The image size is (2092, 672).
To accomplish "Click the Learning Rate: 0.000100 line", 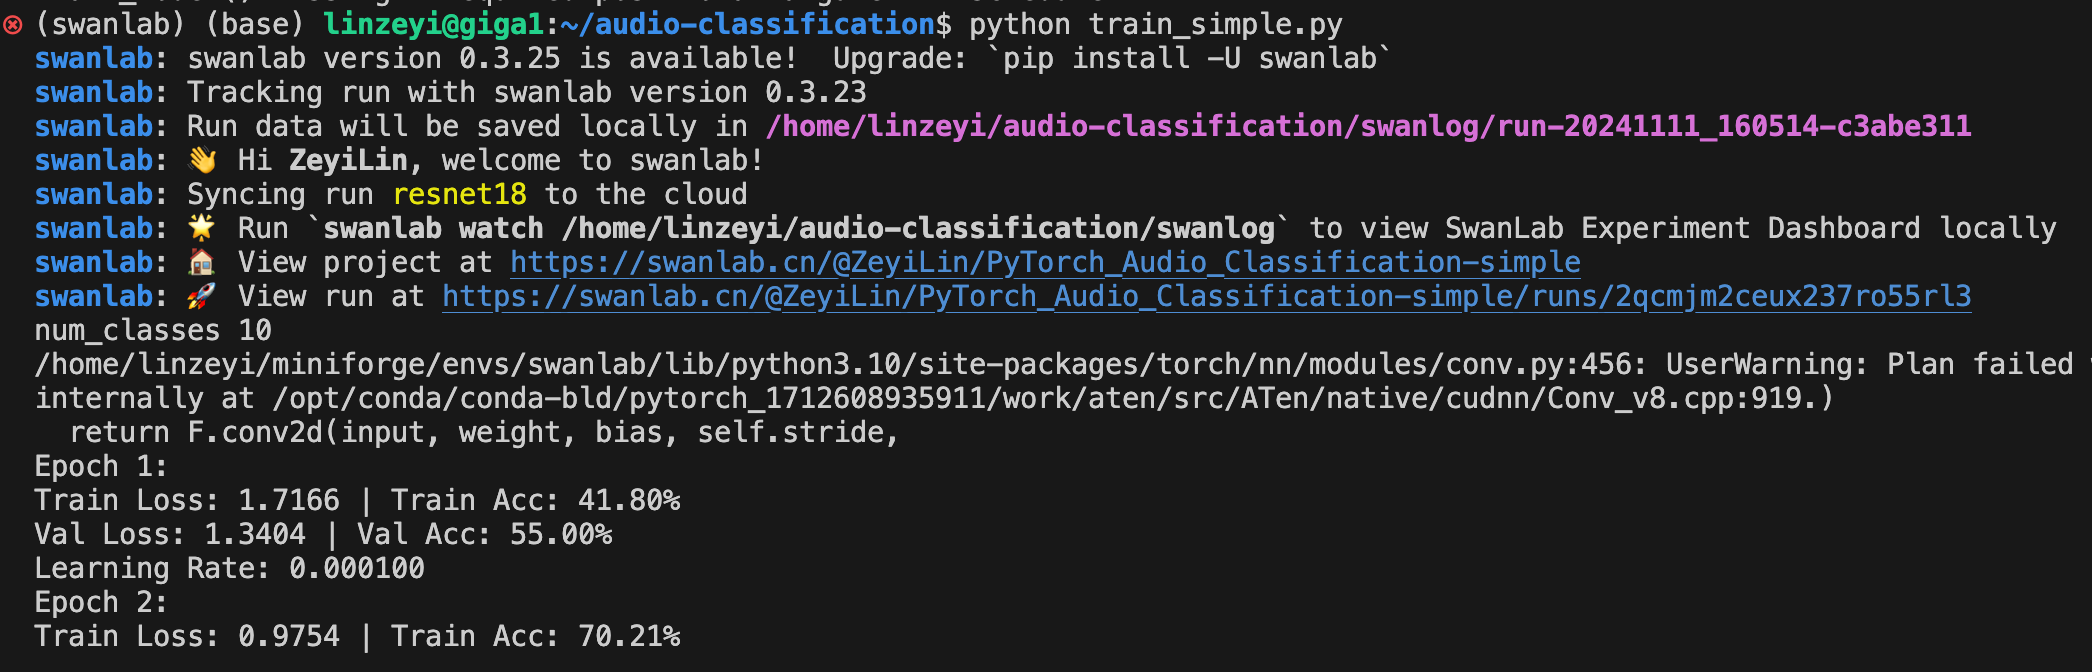I will pyautogui.click(x=229, y=569).
